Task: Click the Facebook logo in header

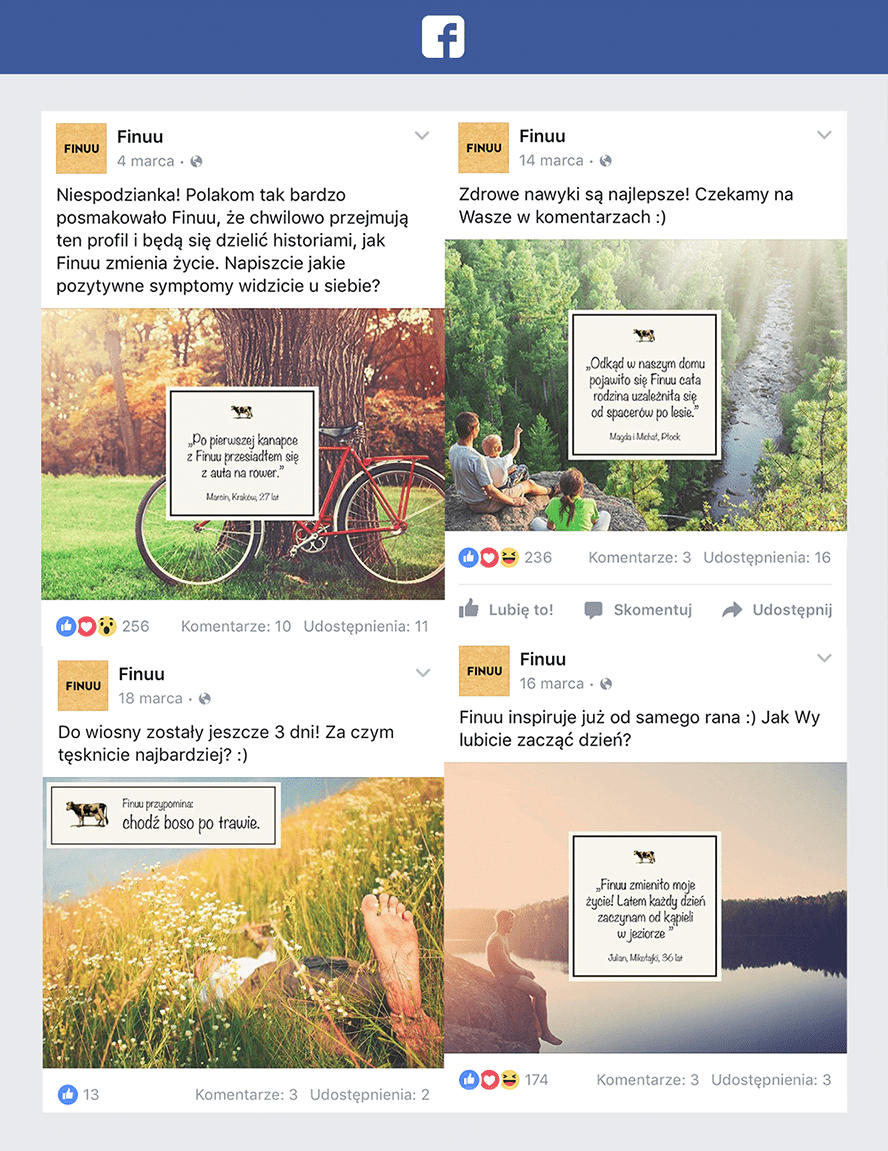Action: (x=443, y=37)
